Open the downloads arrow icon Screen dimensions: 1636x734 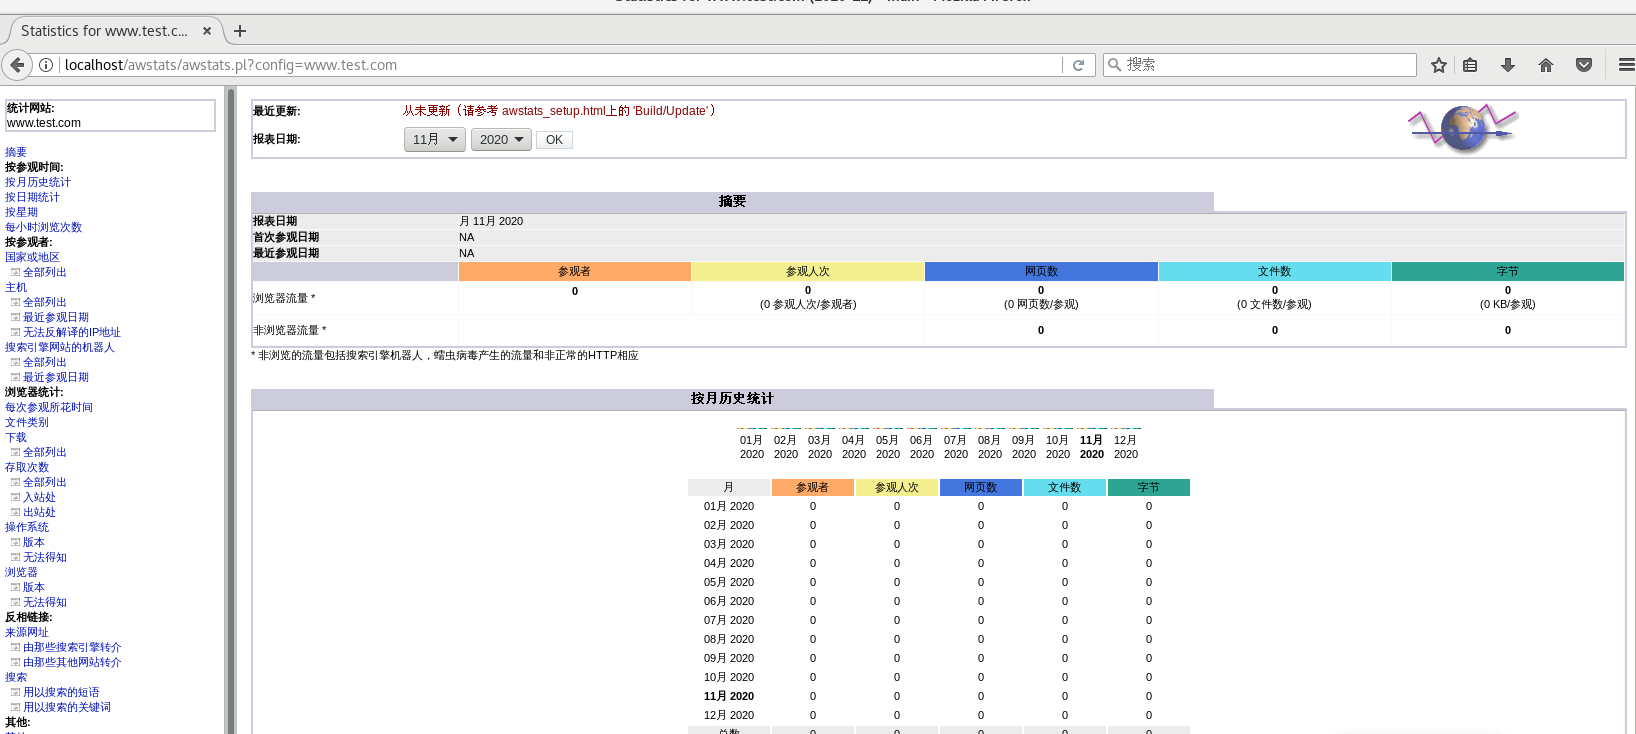pyautogui.click(x=1508, y=65)
